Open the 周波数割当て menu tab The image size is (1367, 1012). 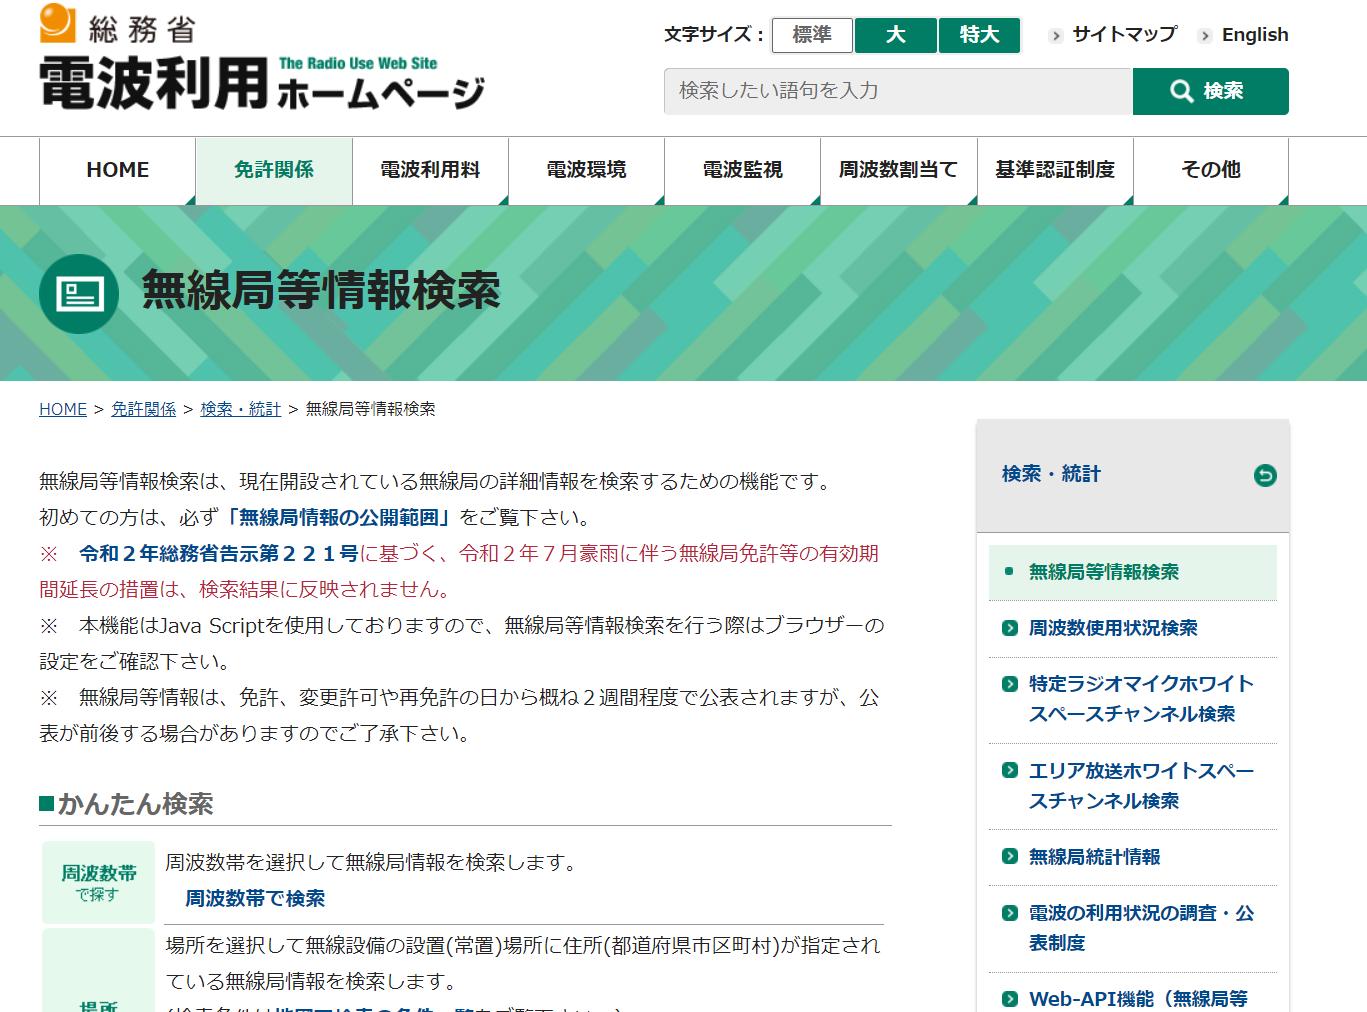point(898,171)
